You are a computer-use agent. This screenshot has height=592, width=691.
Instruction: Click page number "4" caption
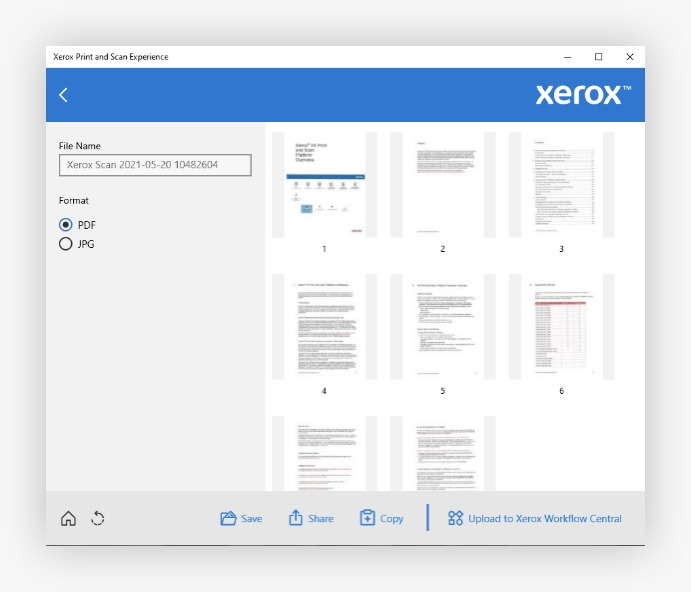click(324, 391)
